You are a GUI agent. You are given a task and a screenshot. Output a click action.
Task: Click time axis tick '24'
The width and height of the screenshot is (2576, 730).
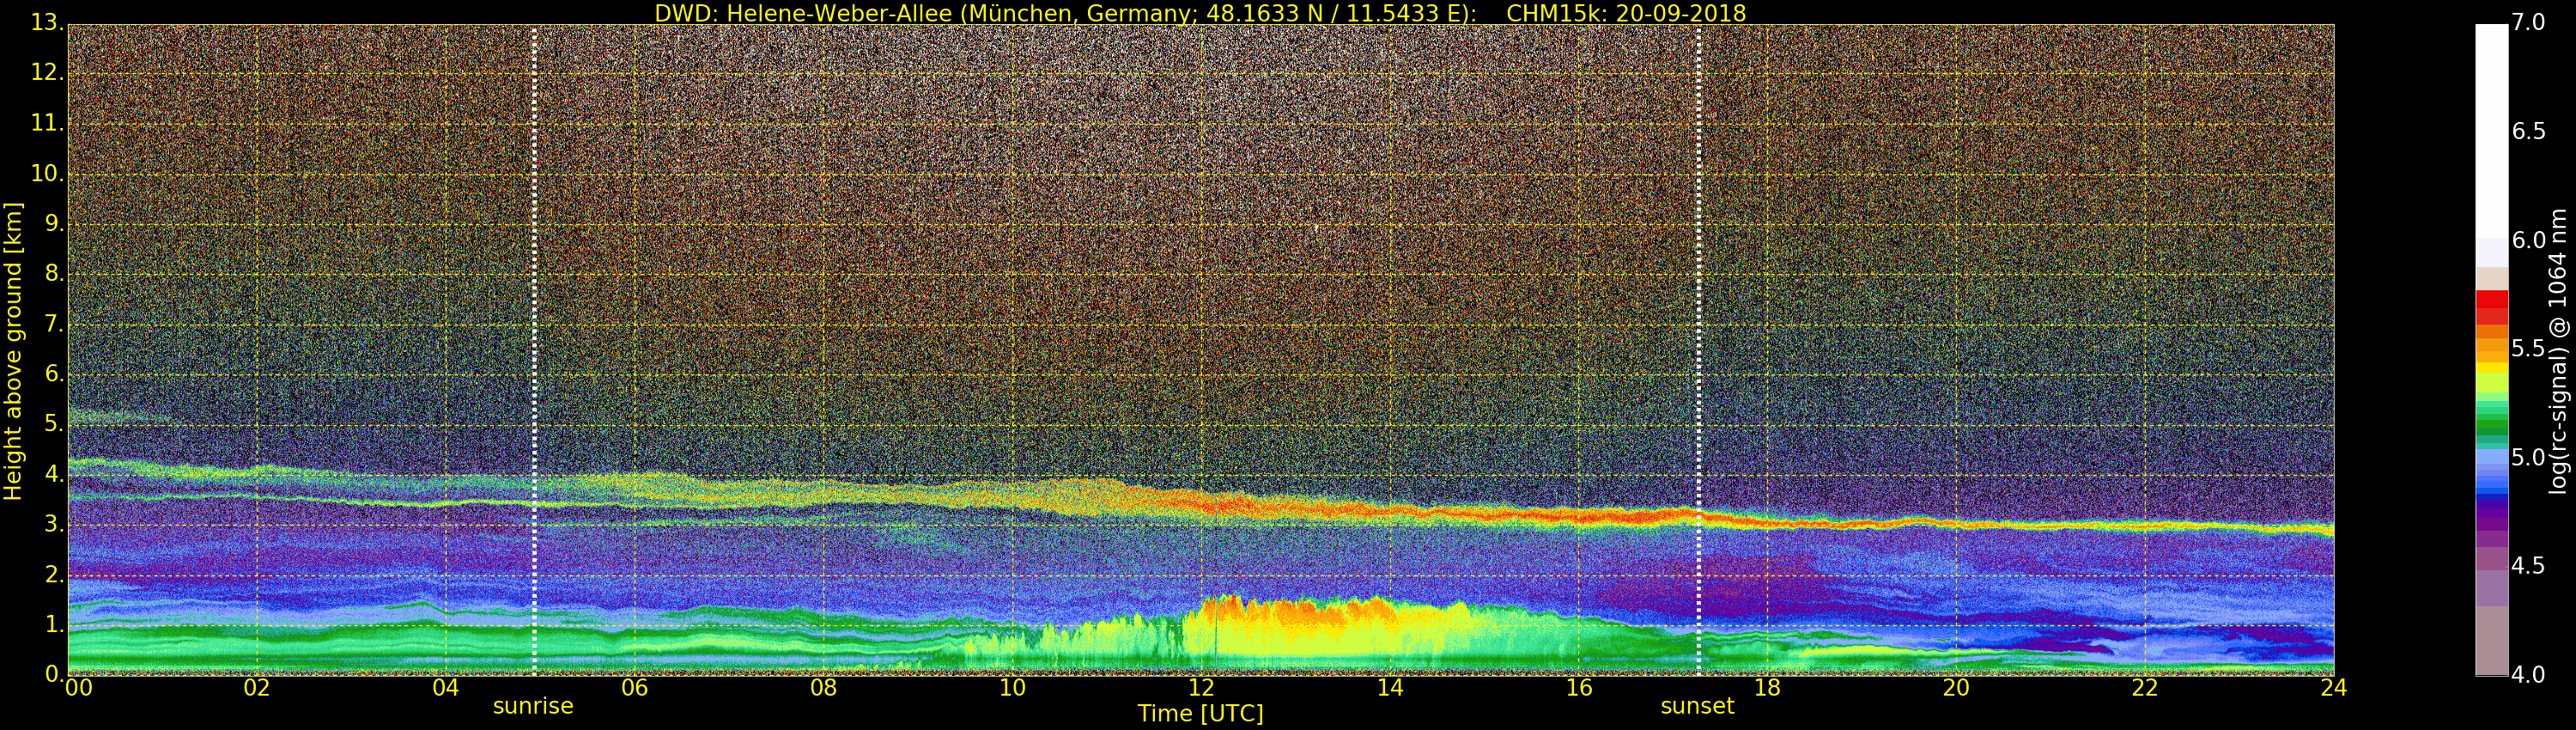(2334, 688)
